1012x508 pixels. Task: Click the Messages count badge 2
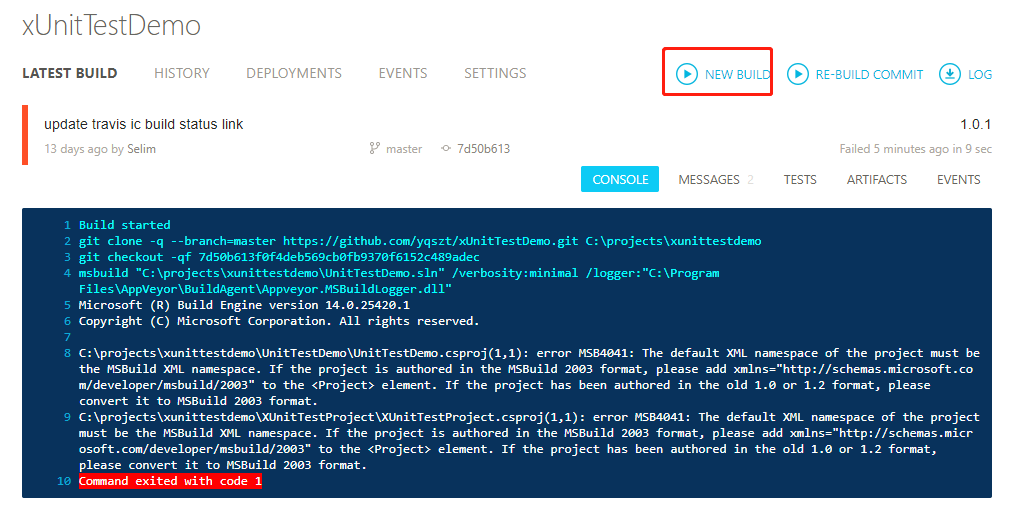(751, 179)
